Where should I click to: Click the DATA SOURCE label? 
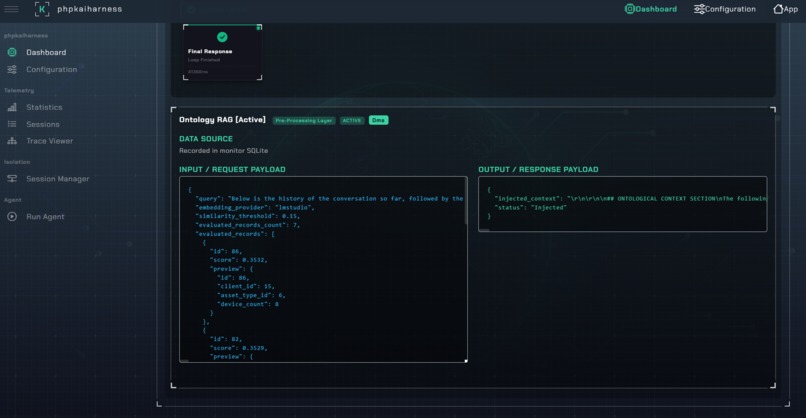(206, 139)
